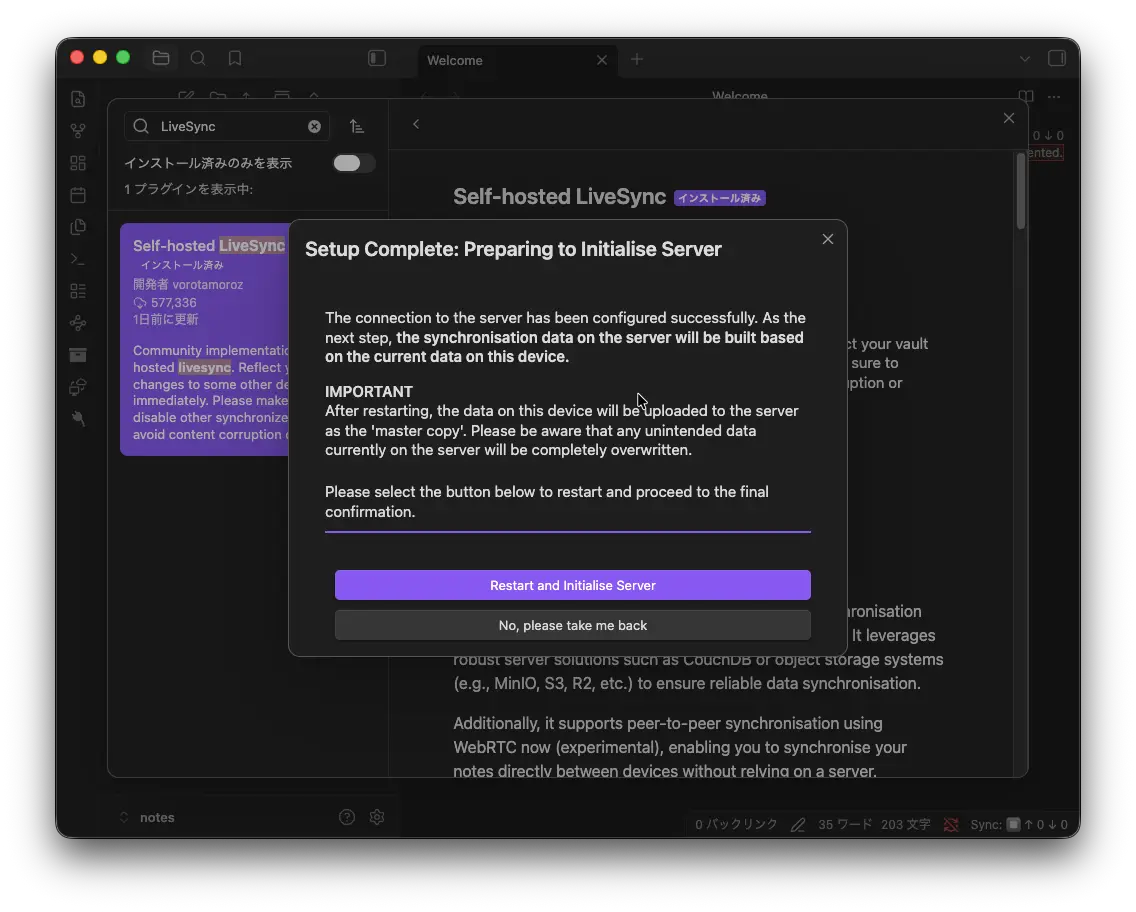Click the Sync status in status bar
This screenshot has height=912, width=1136.
[x=1019, y=824]
